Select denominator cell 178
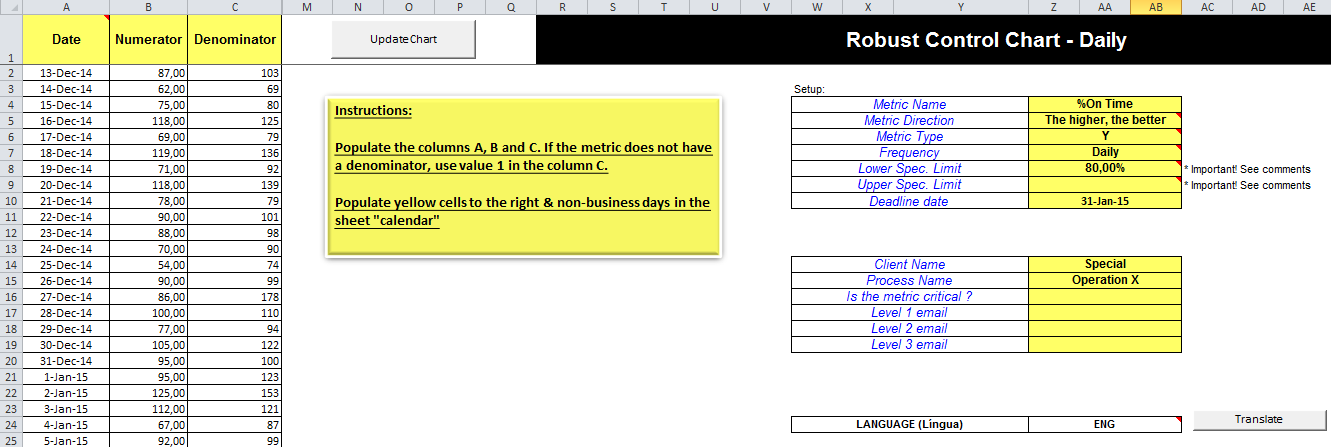This screenshot has width=1331, height=447. point(235,296)
